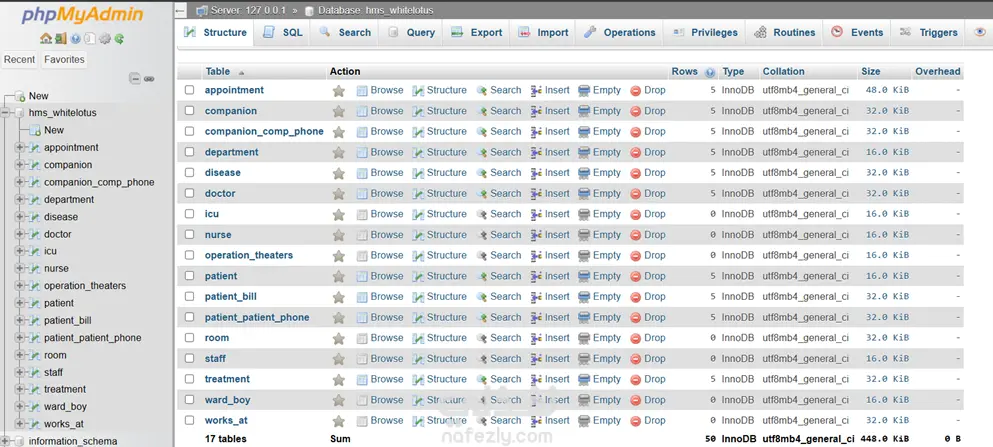The width and height of the screenshot is (993, 447).
Task: Sort by the Table column header
Action: point(218,72)
